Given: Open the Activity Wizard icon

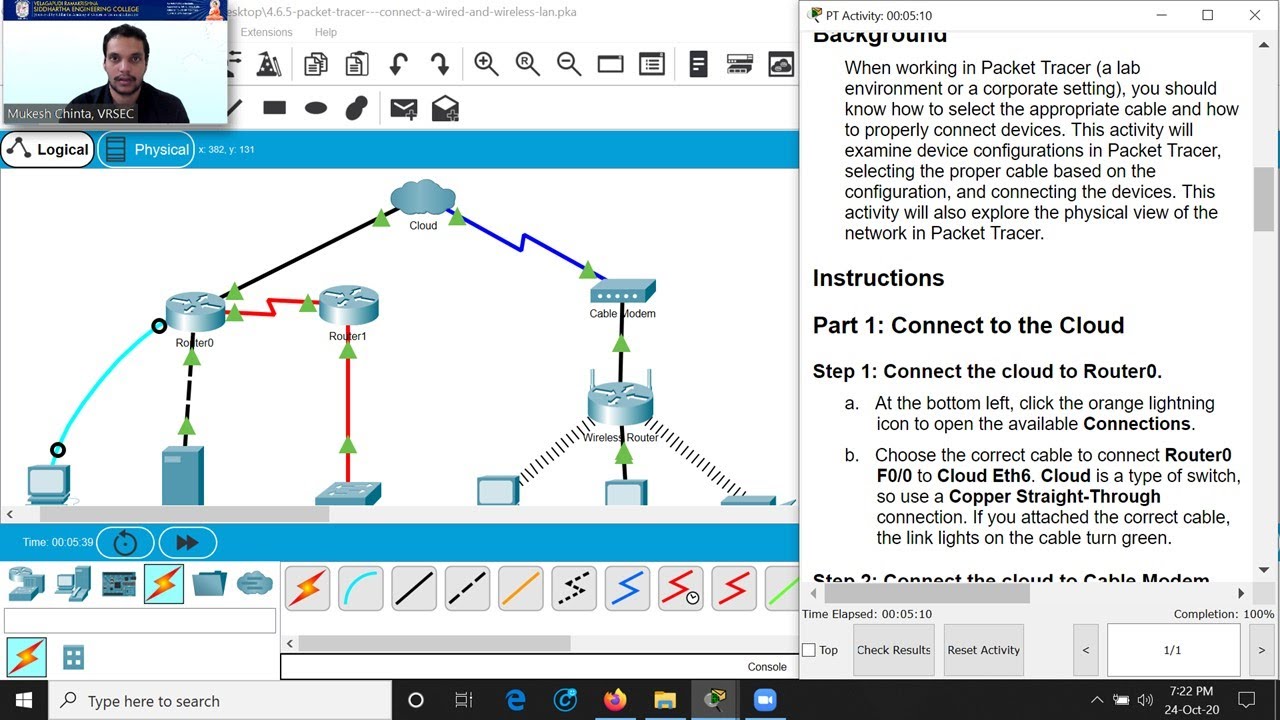Looking at the screenshot, I should (269, 65).
